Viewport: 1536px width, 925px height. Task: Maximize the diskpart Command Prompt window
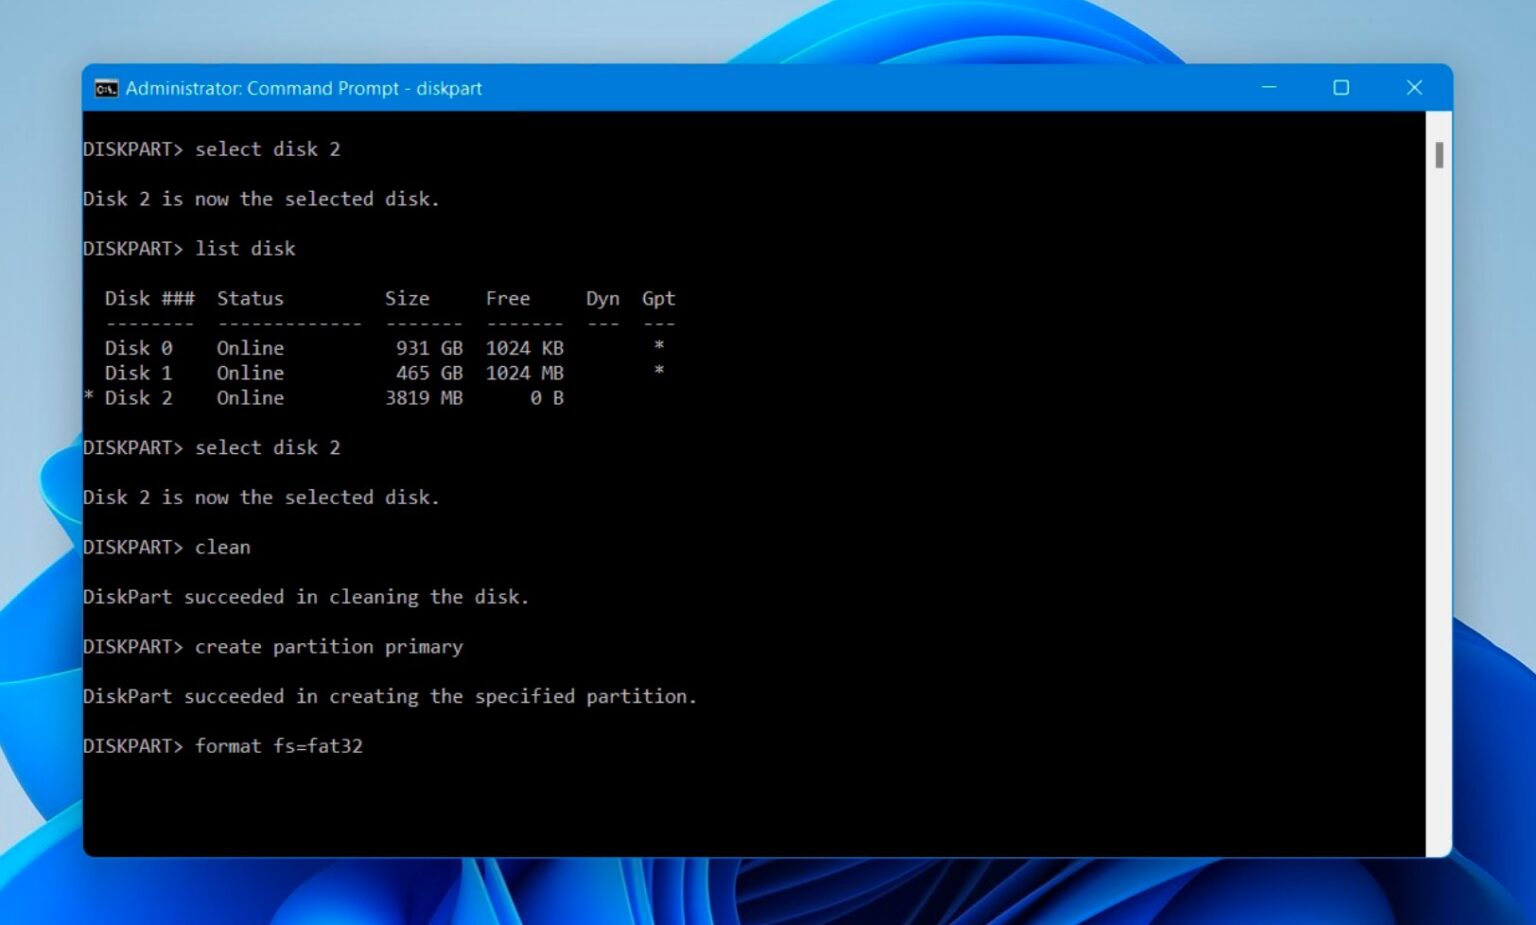pyautogui.click(x=1341, y=88)
